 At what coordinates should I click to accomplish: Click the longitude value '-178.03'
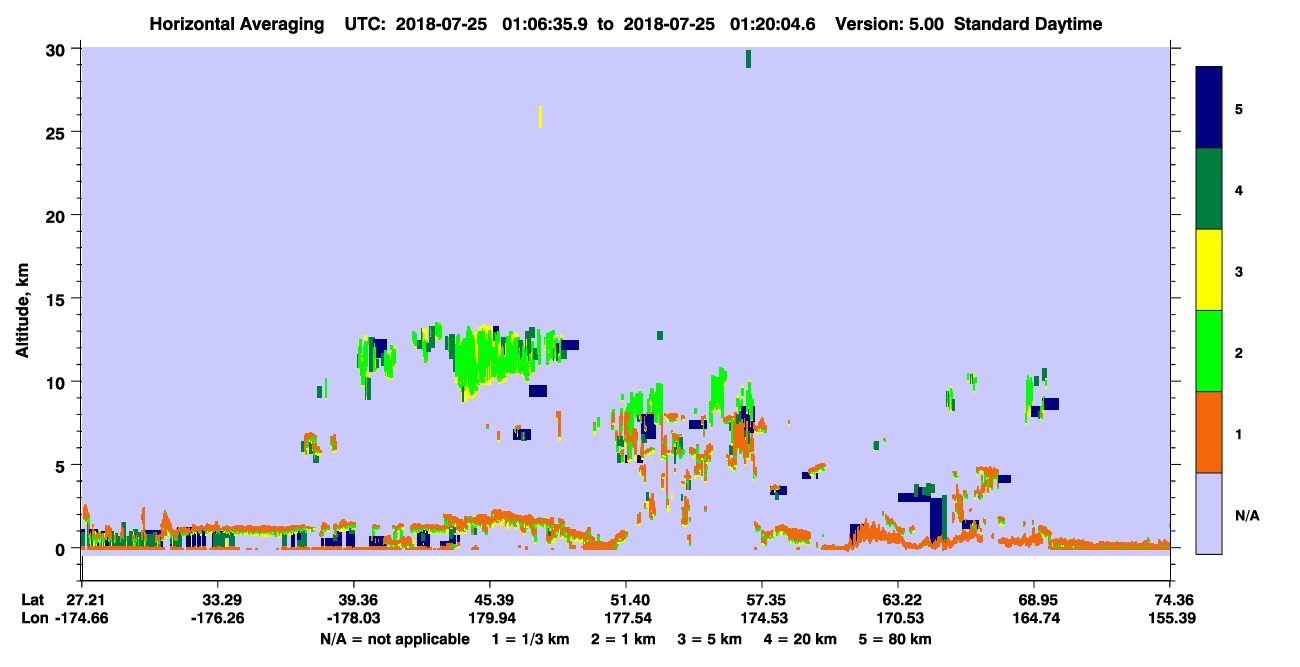(x=353, y=618)
